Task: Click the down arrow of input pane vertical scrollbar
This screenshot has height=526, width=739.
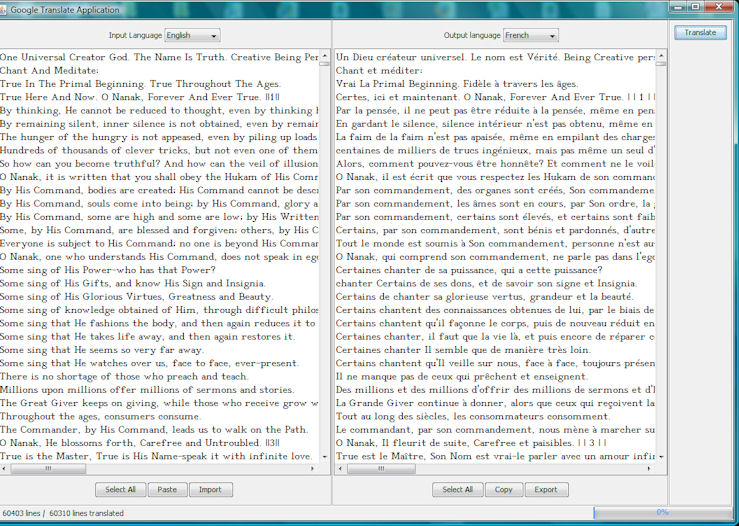Action: click(x=324, y=456)
